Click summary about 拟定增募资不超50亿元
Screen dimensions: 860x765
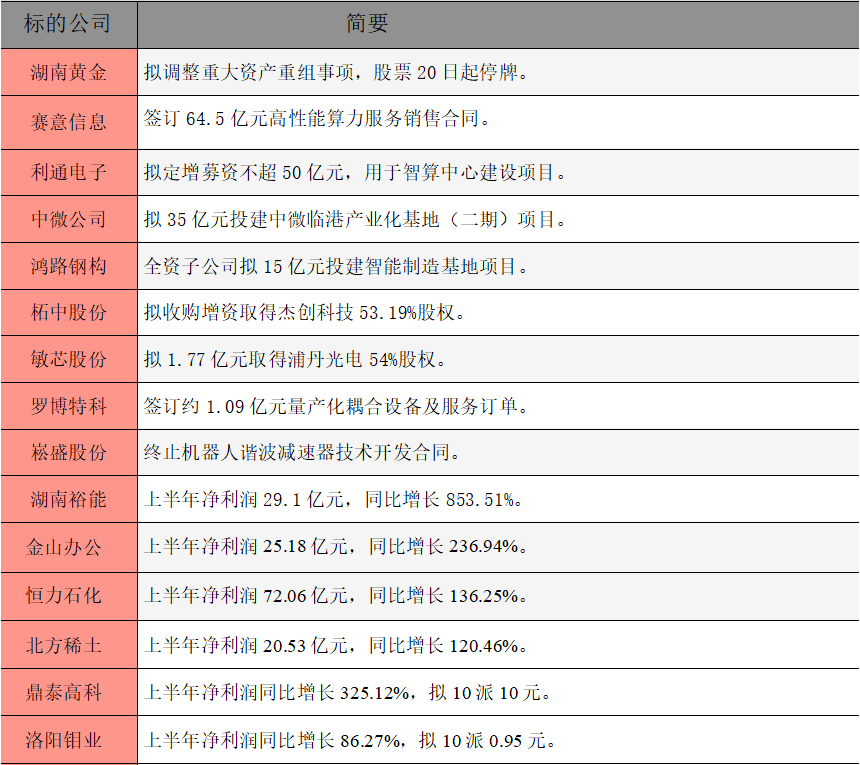[498, 173]
